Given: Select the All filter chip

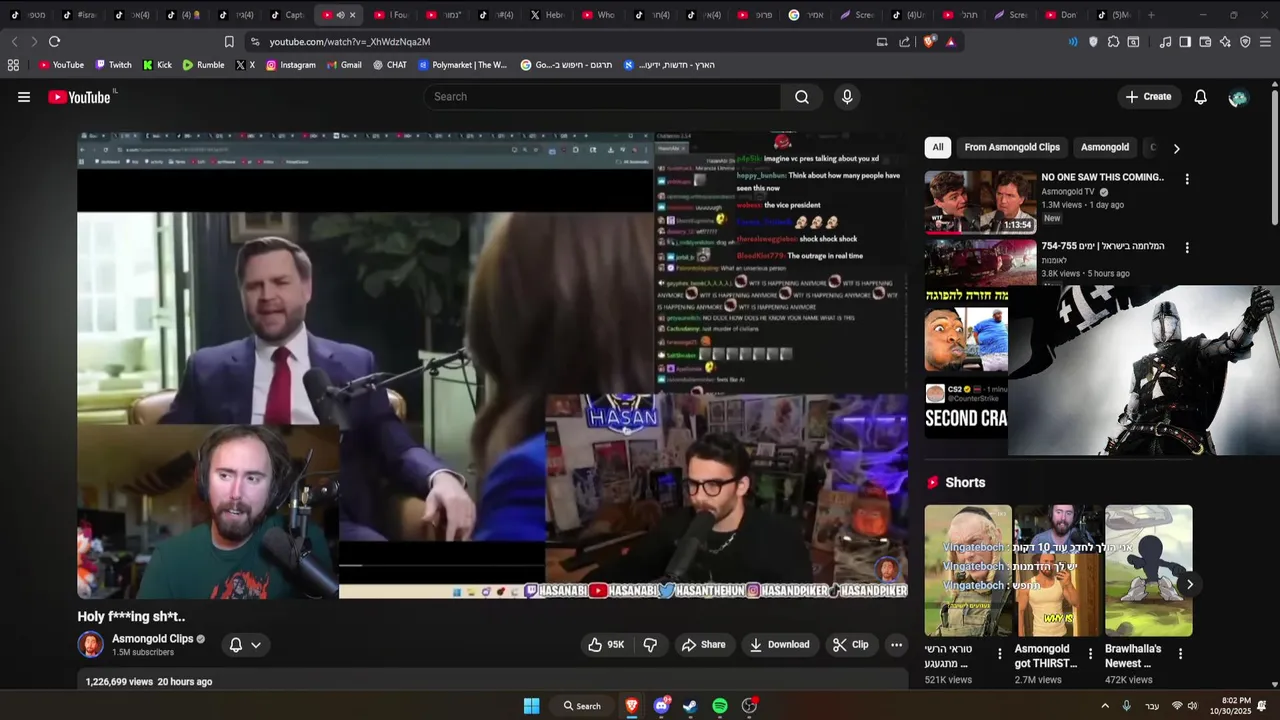Looking at the screenshot, I should pos(938,147).
